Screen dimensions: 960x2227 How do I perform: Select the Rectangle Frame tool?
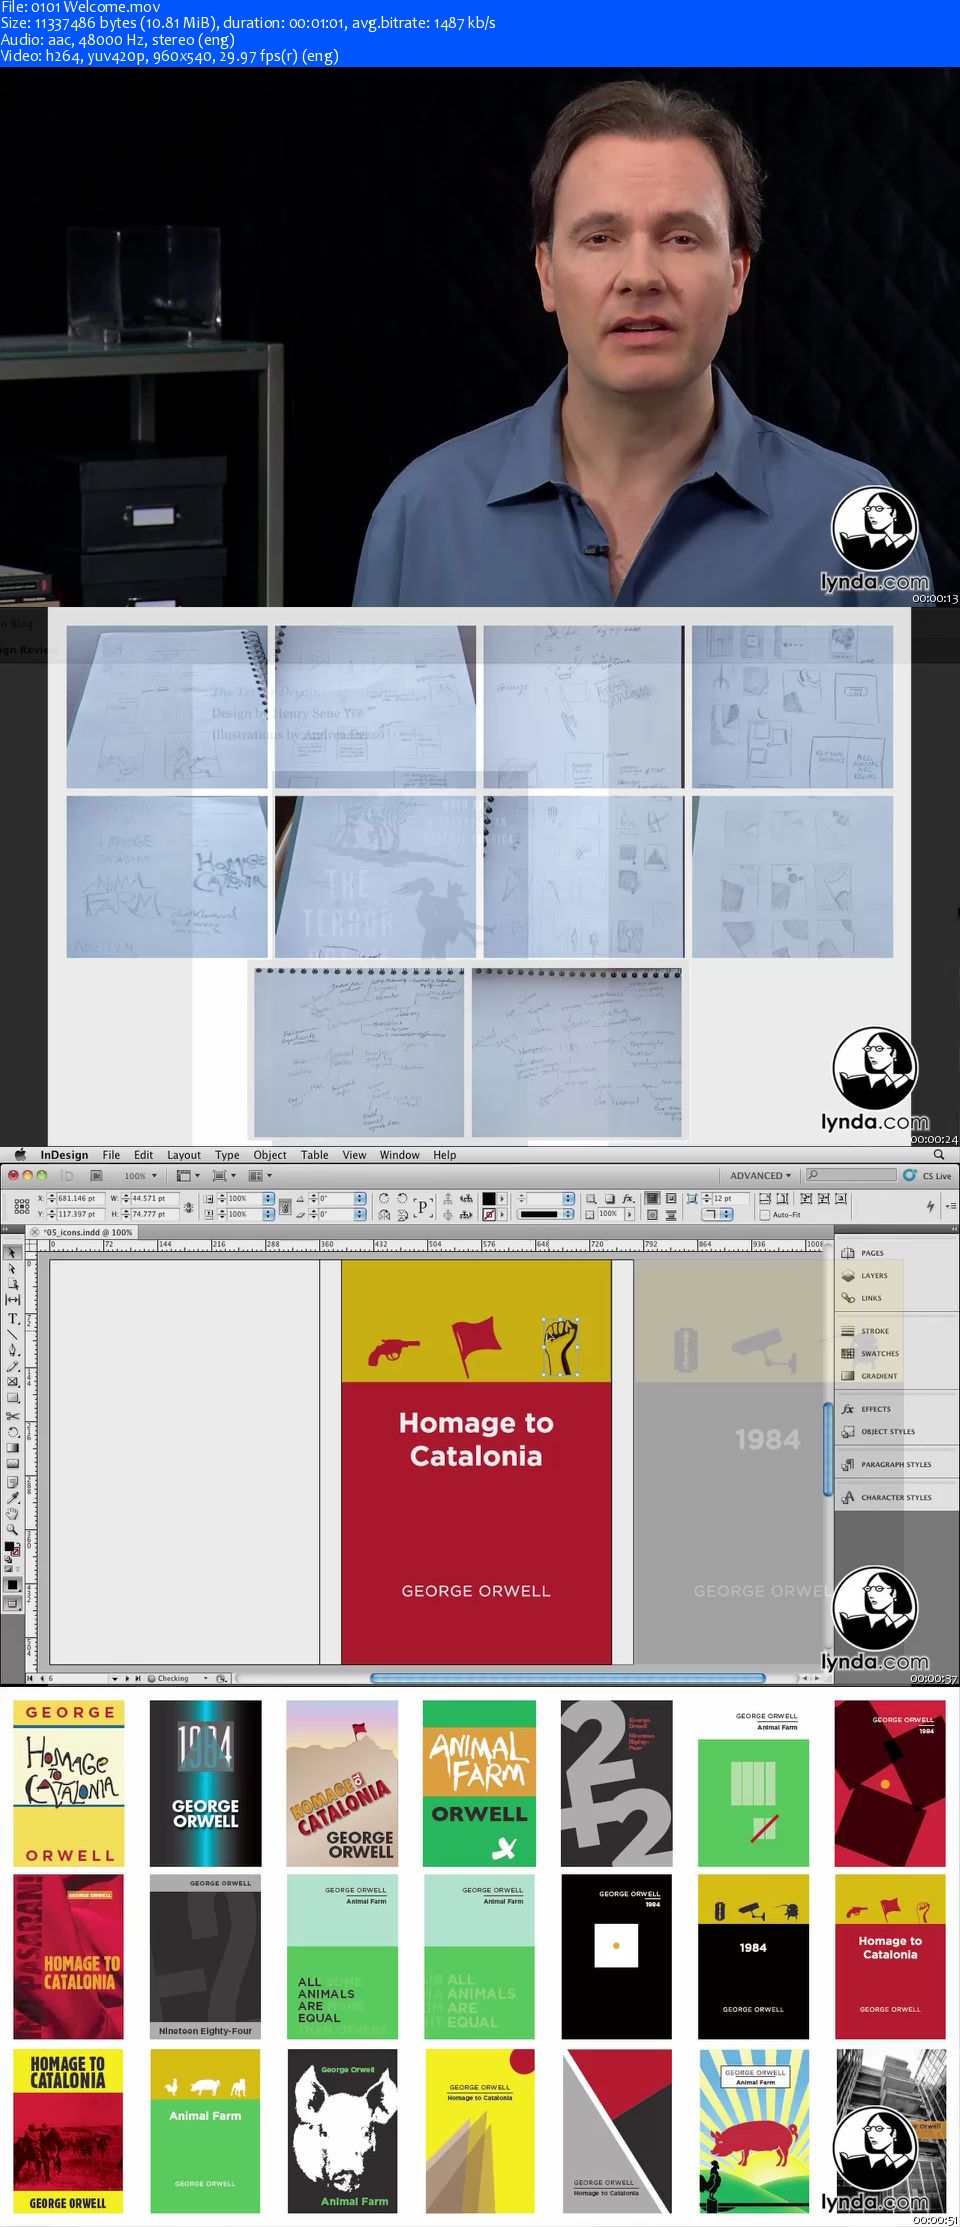click(13, 1382)
